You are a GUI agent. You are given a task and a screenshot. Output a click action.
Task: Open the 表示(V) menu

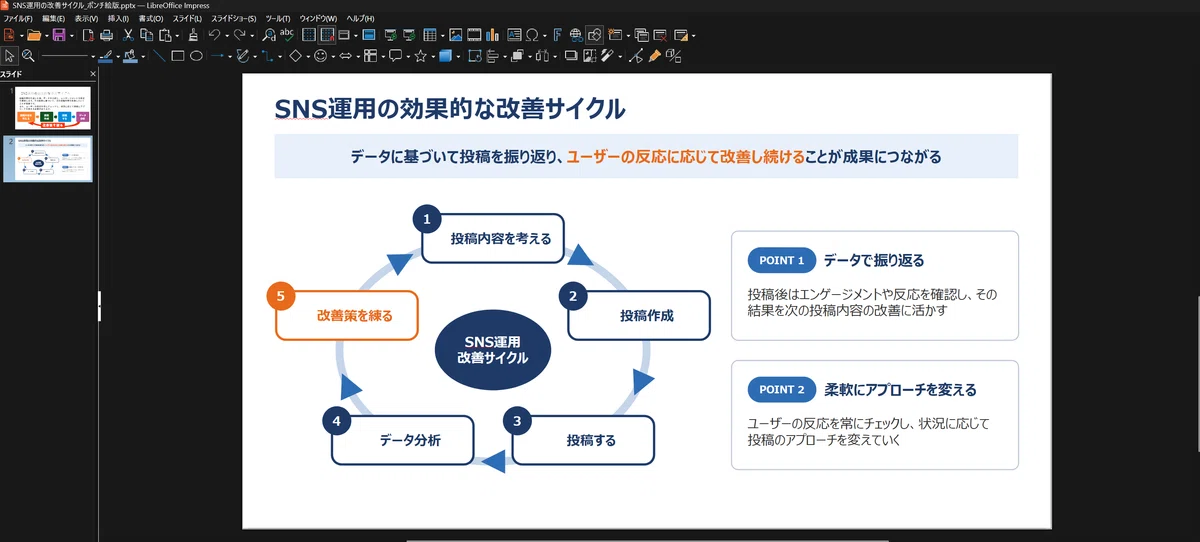88,19
